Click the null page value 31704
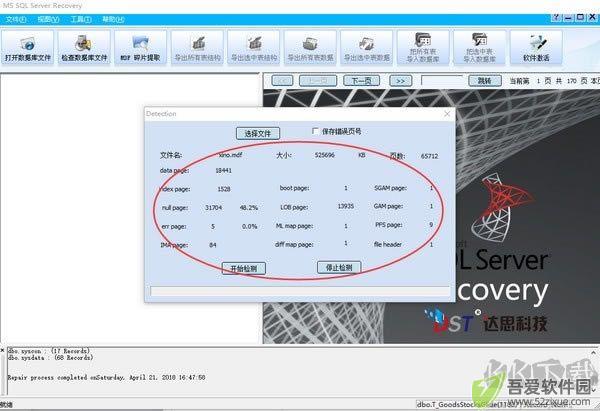Image resolution: width=600 pixels, height=411 pixels. [x=214, y=207]
